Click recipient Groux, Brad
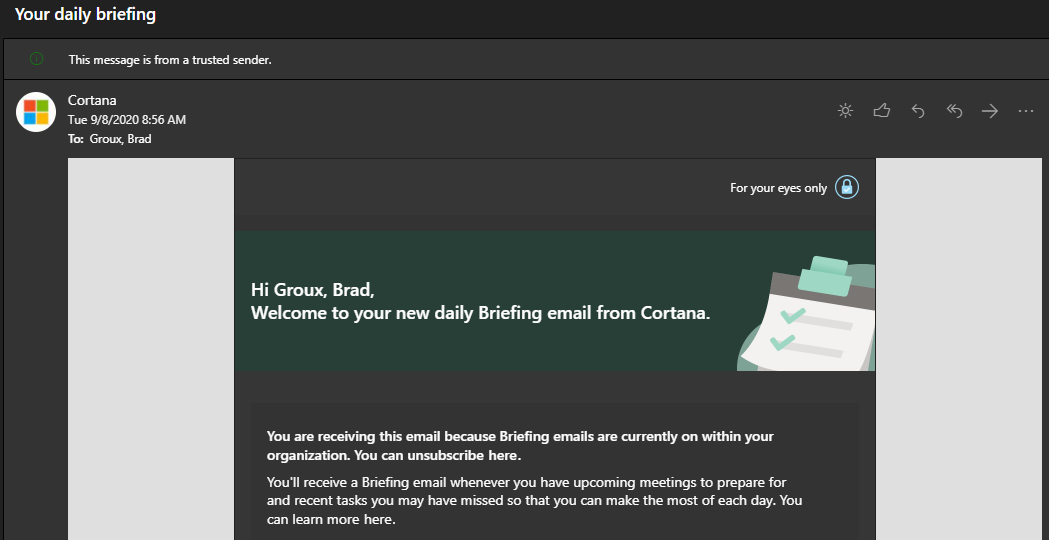The height and width of the screenshot is (540, 1049). click(120, 139)
